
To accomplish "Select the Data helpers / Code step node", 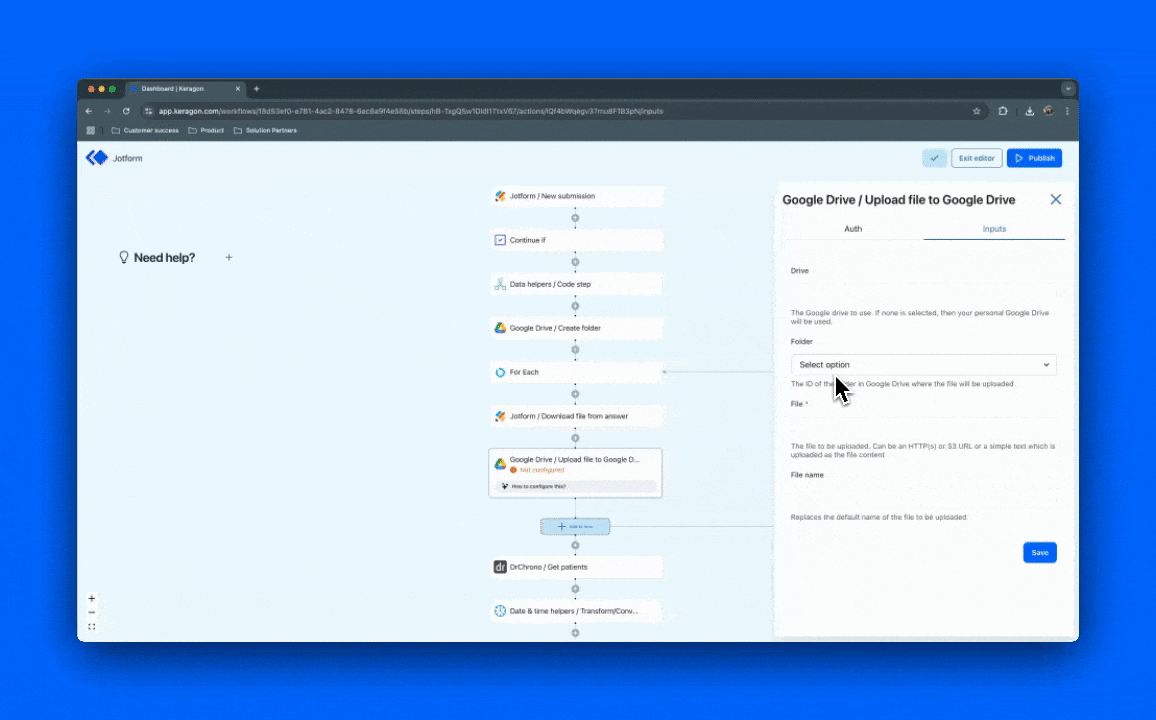I will [576, 284].
